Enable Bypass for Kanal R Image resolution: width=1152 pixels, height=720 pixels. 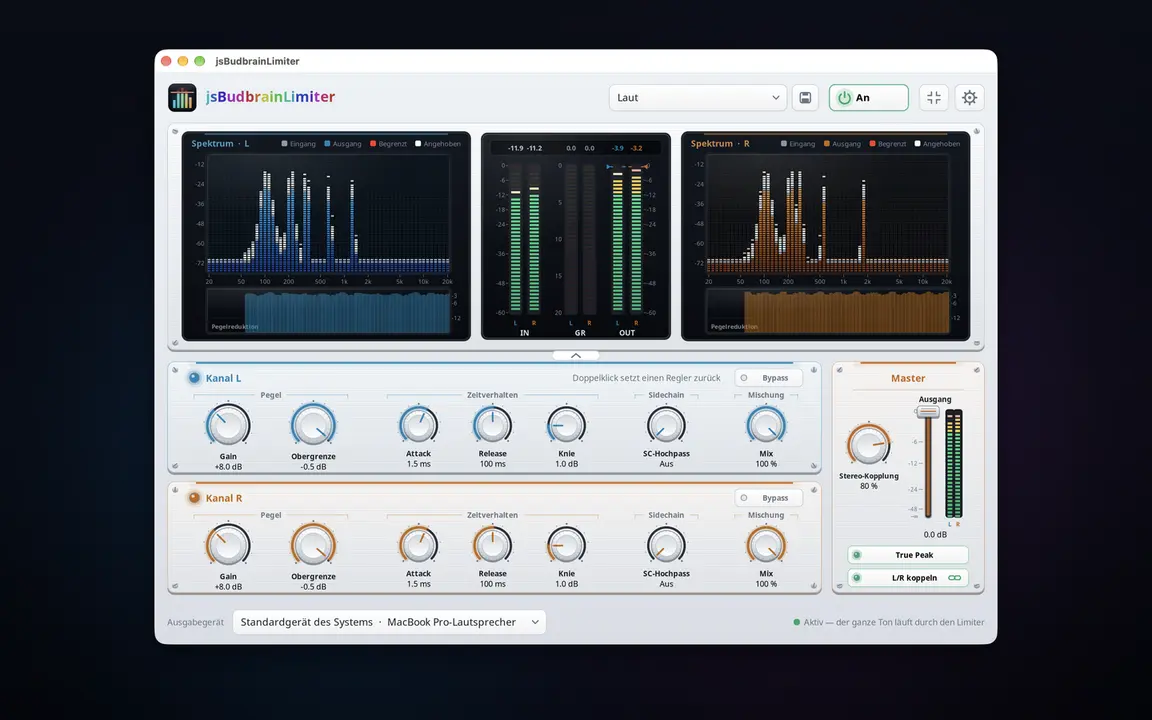click(768, 497)
